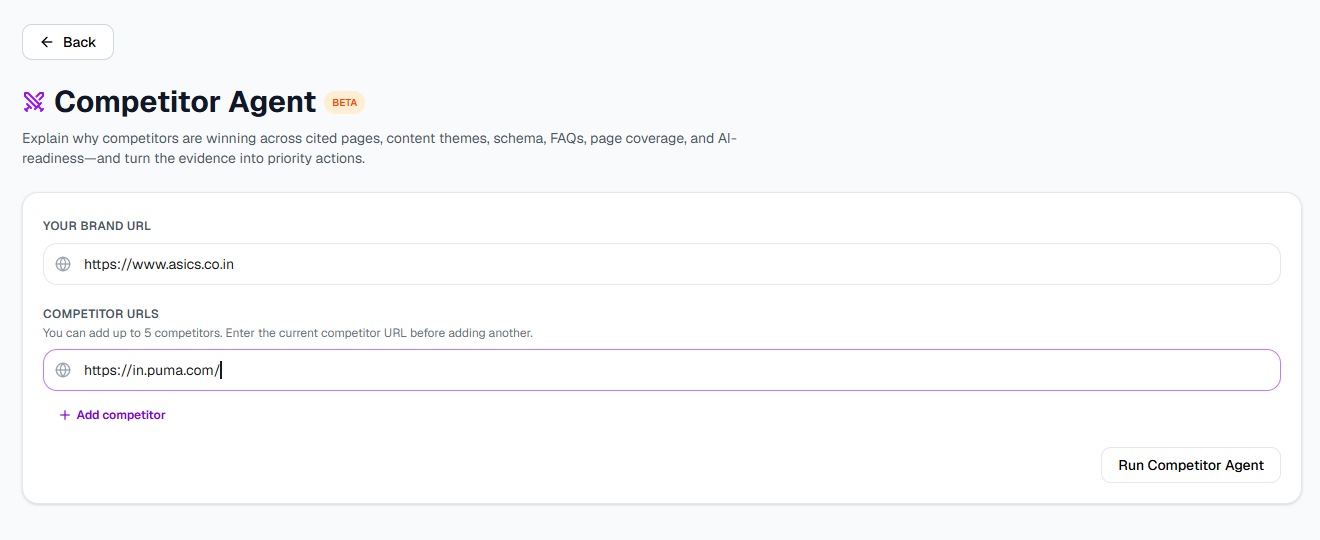This screenshot has width=1320, height=540.
Task: Focus the competitor URL field with in.puma.com
Action: click(x=661, y=370)
